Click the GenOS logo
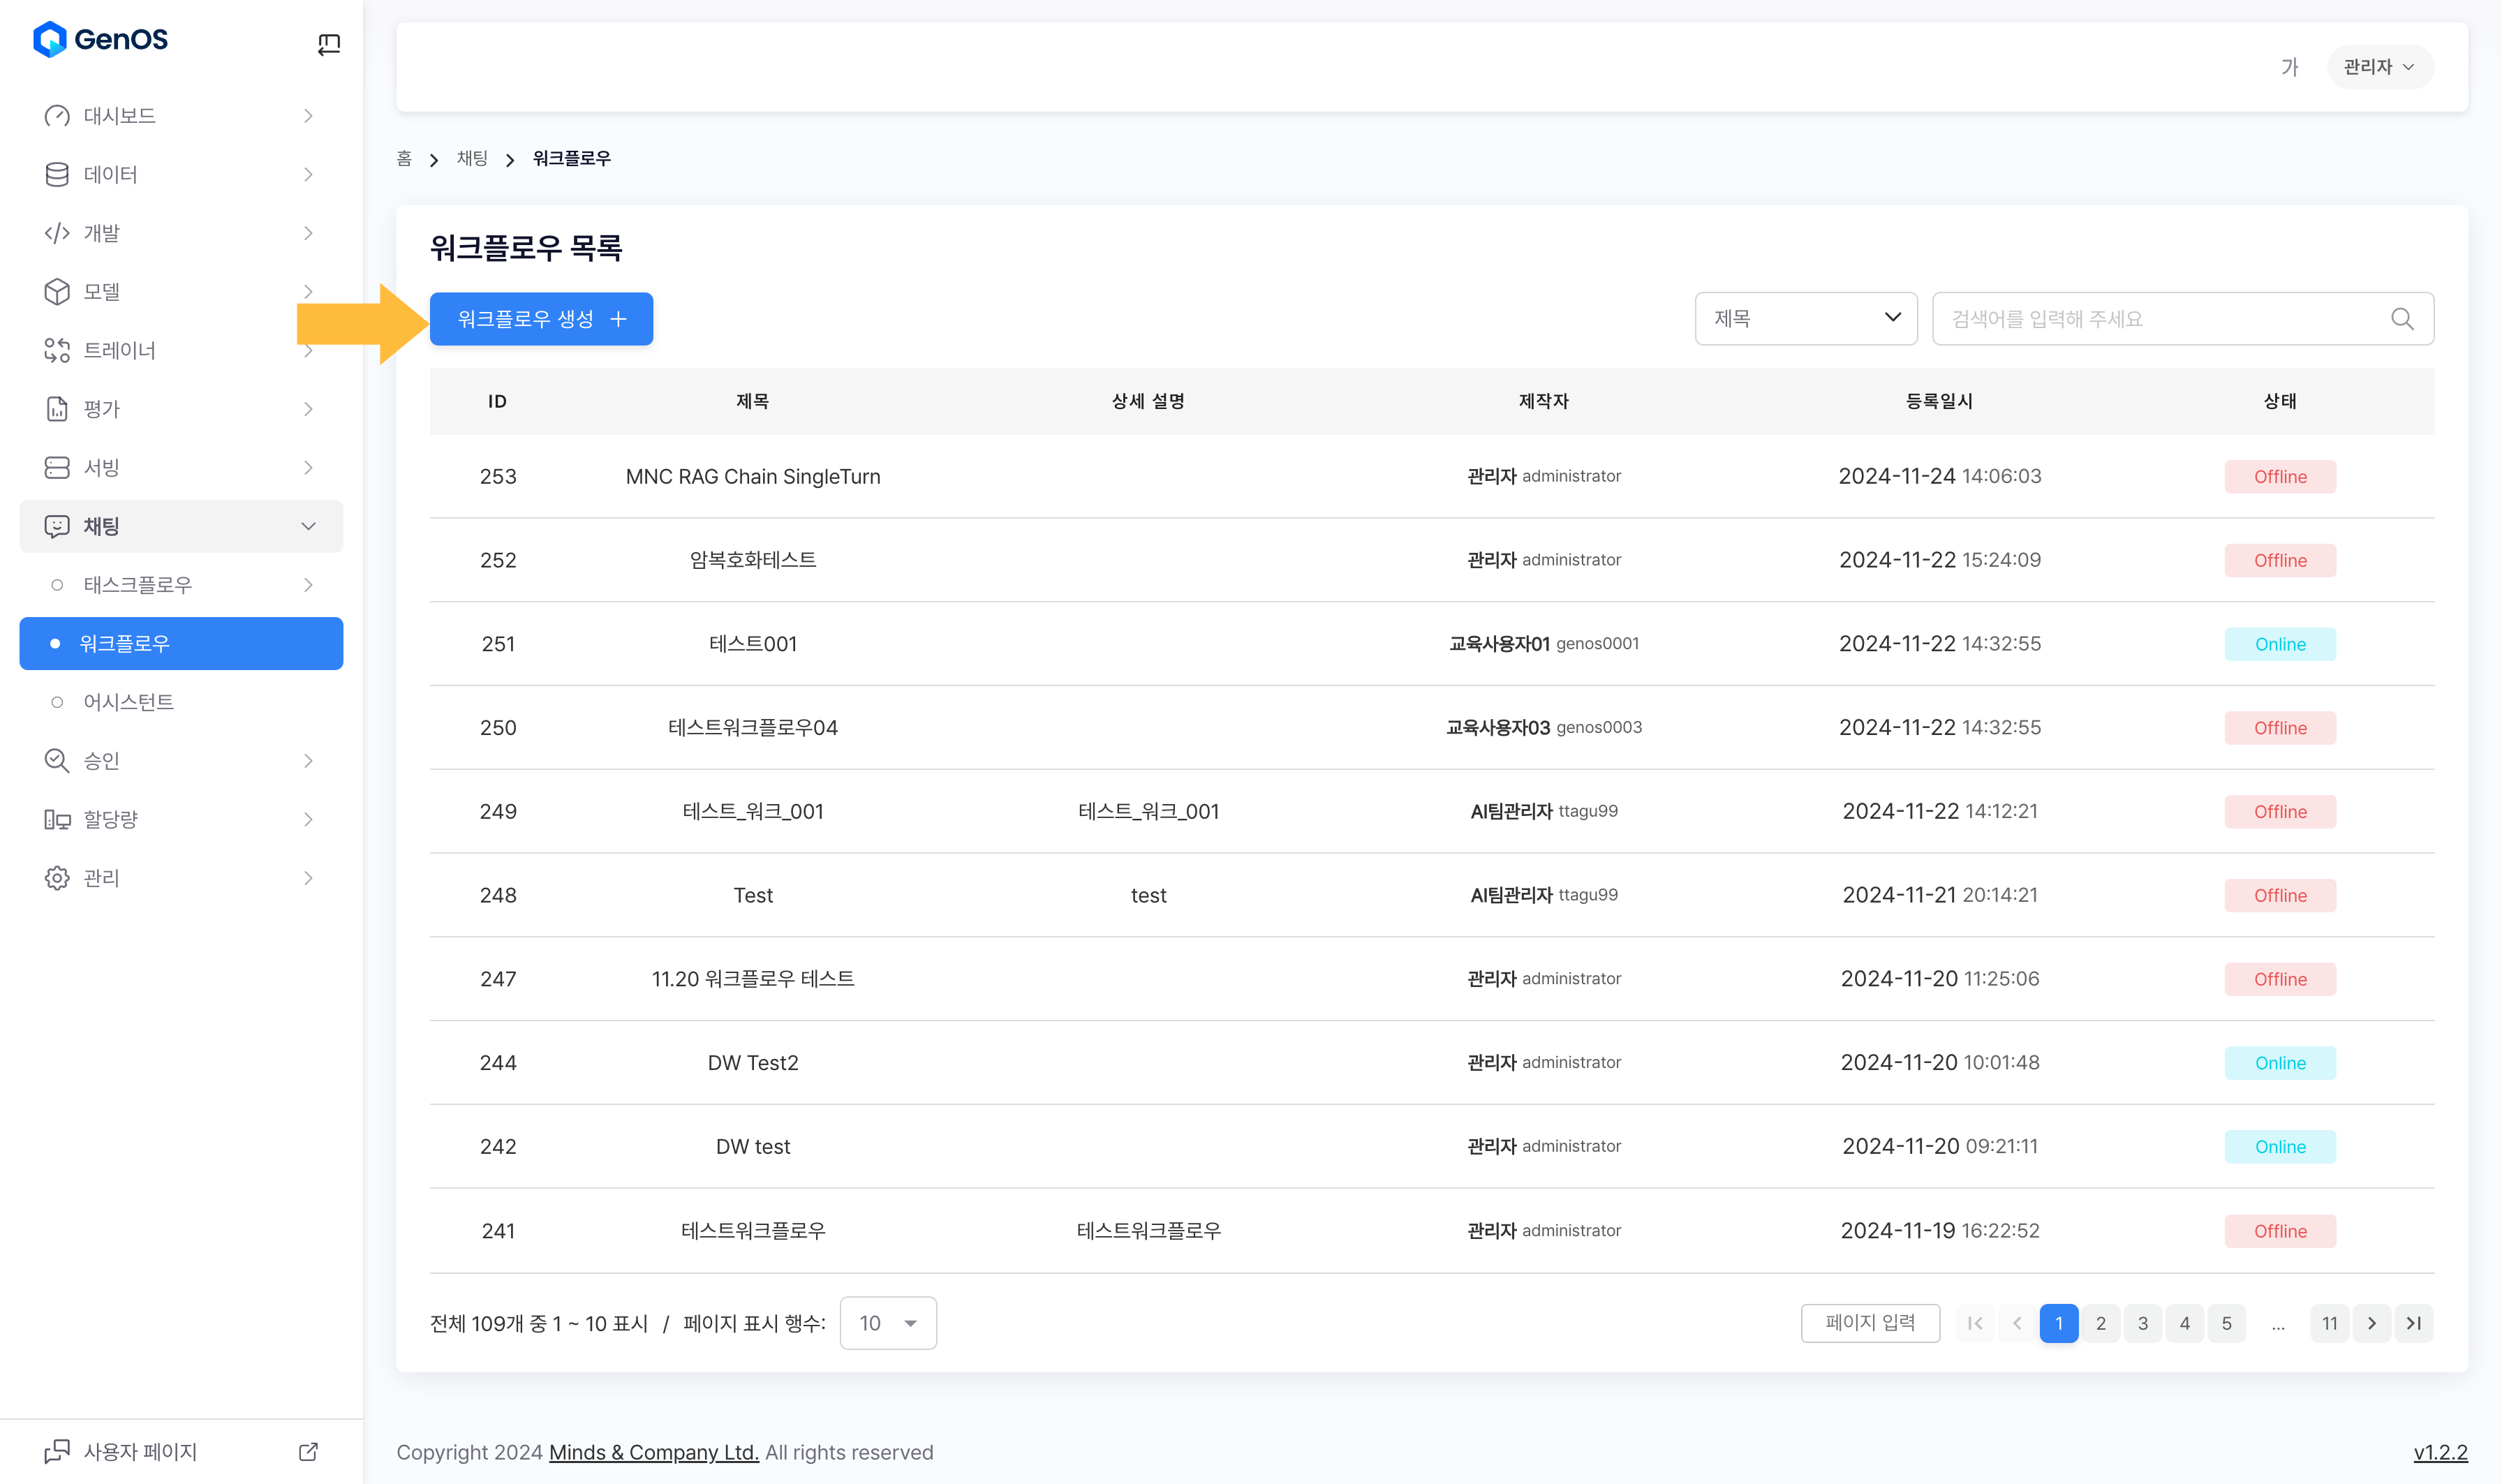The height and width of the screenshot is (1484, 2502). [x=101, y=40]
